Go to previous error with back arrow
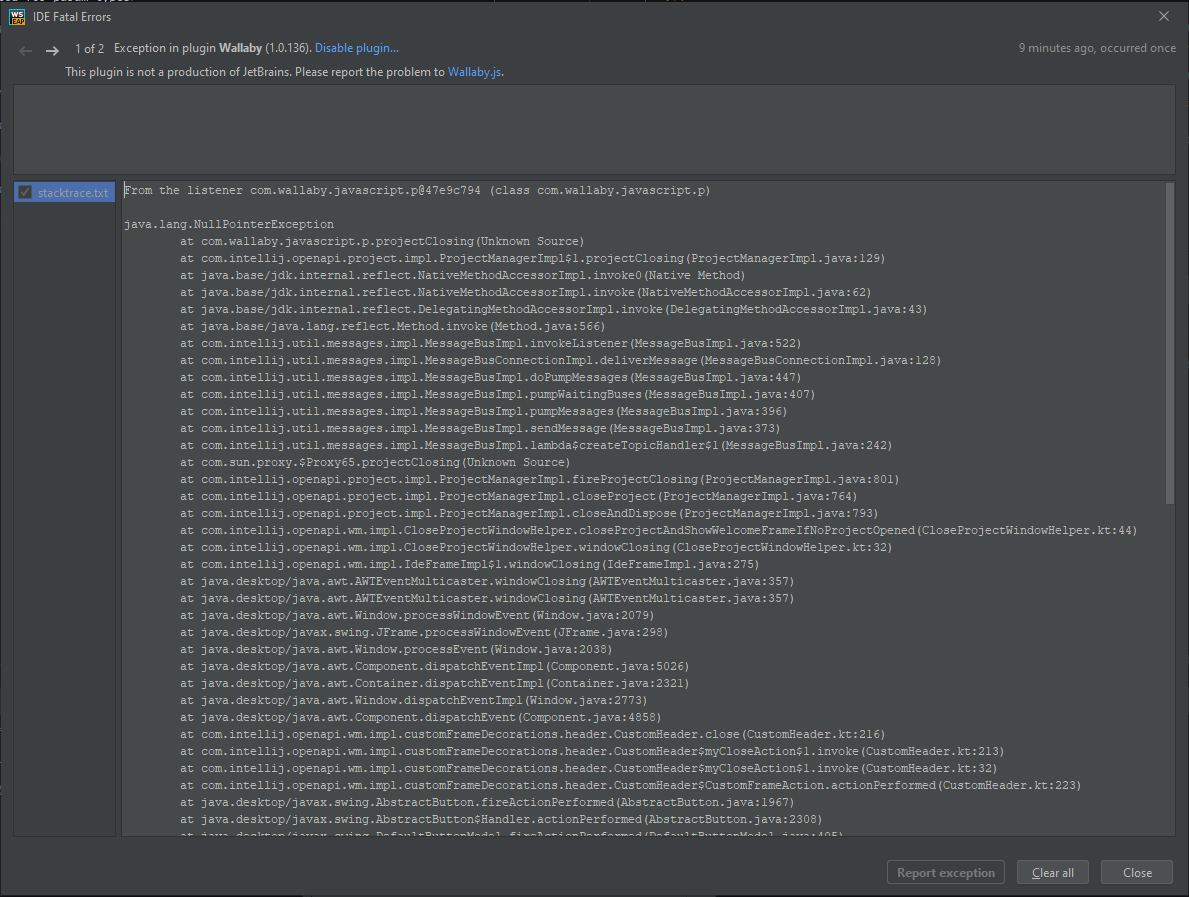This screenshot has height=897, width=1189. pyautogui.click(x=26, y=51)
